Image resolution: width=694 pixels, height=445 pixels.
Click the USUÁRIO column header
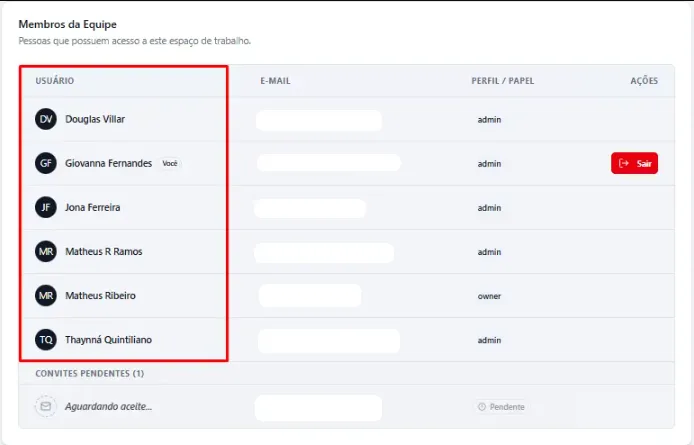click(x=55, y=81)
